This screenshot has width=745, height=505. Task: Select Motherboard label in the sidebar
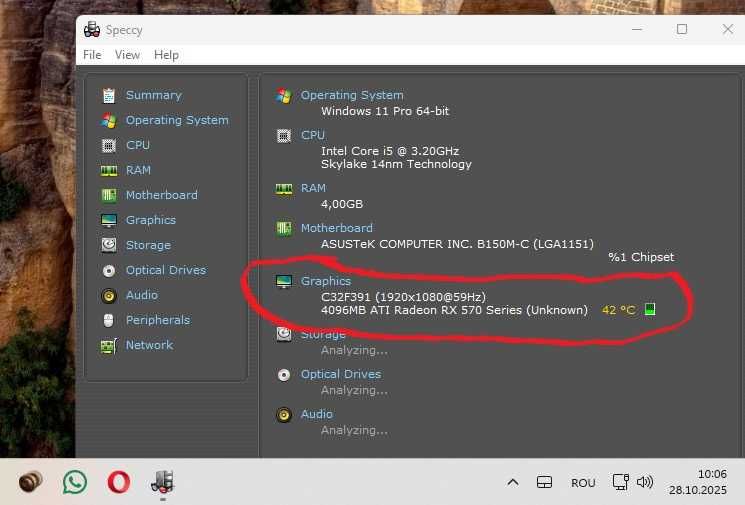tap(162, 195)
